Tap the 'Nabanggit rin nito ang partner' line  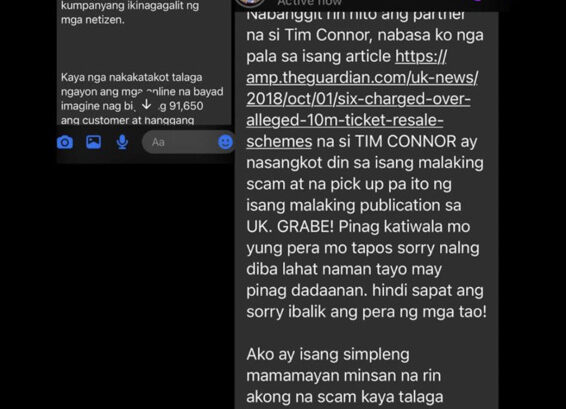click(356, 15)
